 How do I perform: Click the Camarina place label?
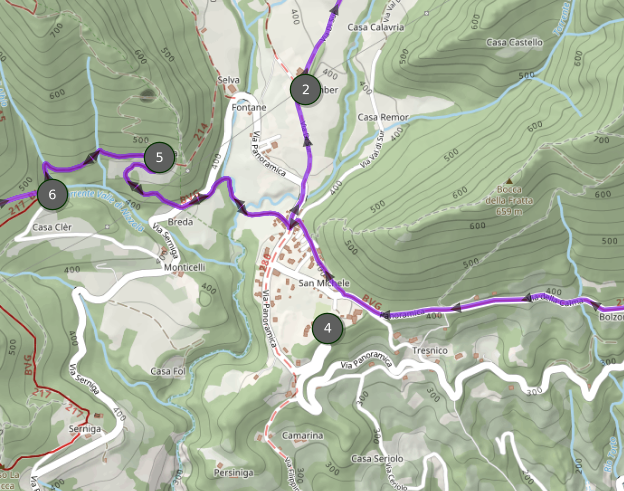point(303,435)
